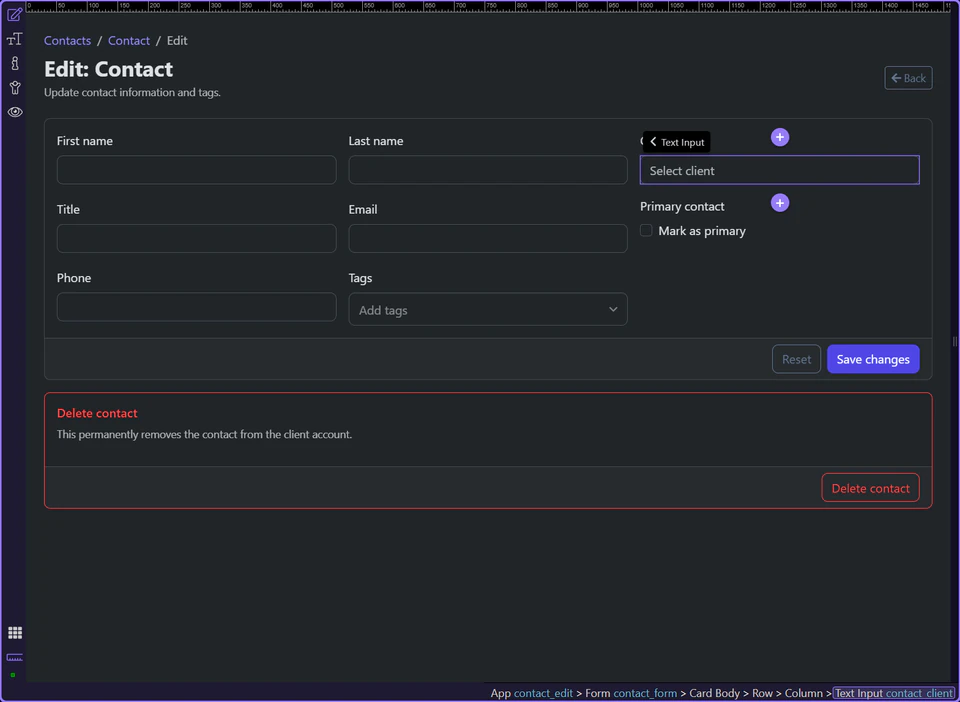Select contact_form in the bottom breadcrumb bar
Viewport: 960px width, 702px height.
pyautogui.click(x=643, y=693)
